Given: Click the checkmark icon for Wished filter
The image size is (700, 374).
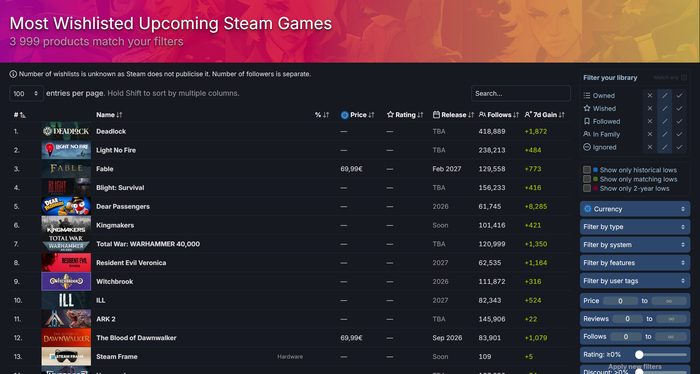Looking at the screenshot, I should pyautogui.click(x=679, y=108).
